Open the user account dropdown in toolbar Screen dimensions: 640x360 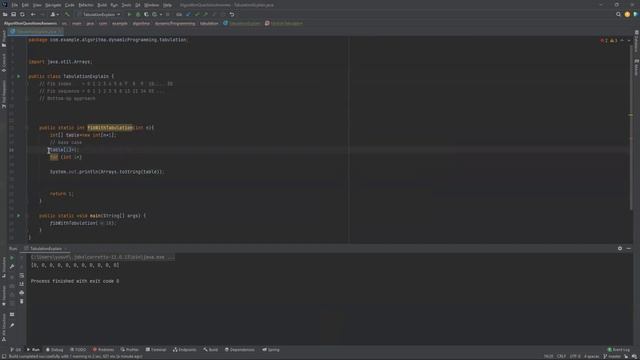point(54,14)
